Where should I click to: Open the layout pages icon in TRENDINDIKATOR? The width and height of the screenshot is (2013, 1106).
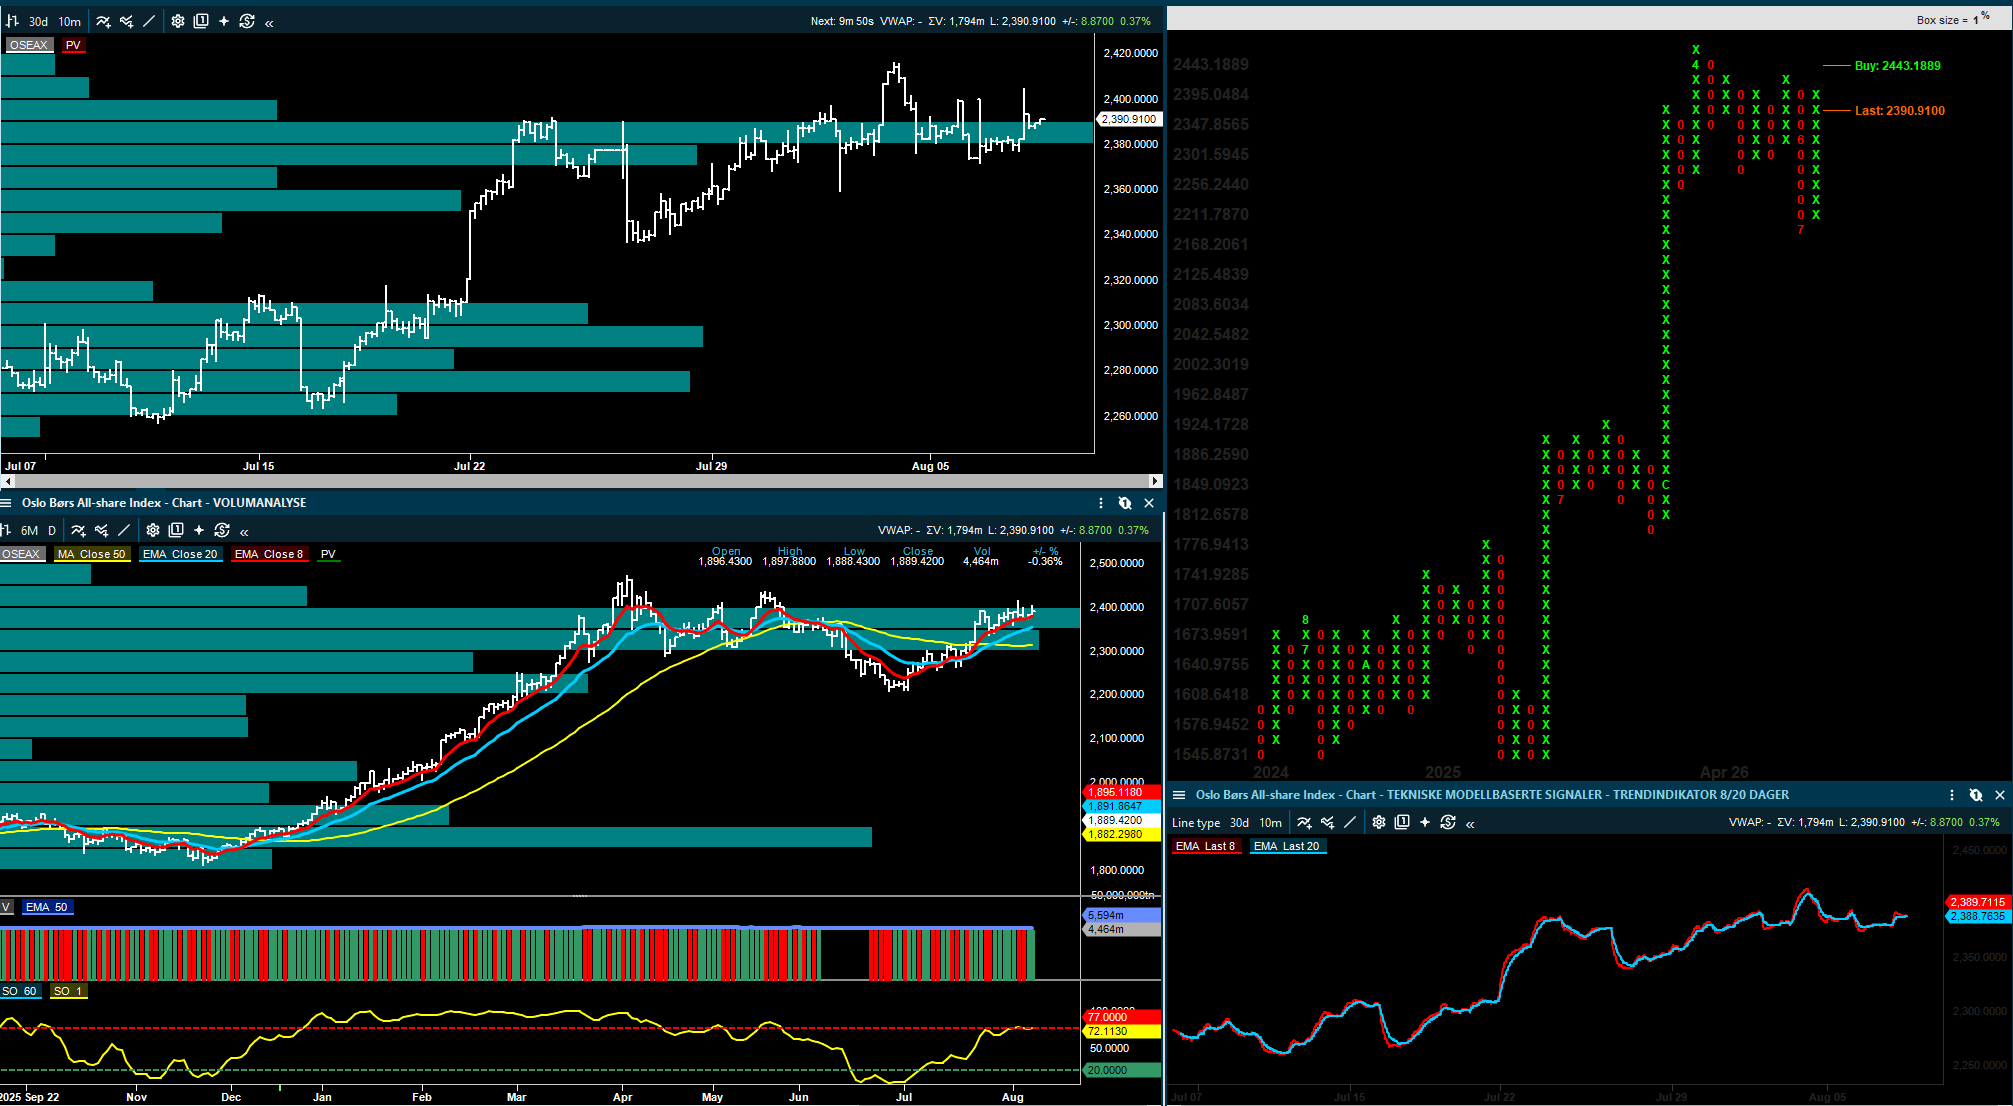[1402, 822]
